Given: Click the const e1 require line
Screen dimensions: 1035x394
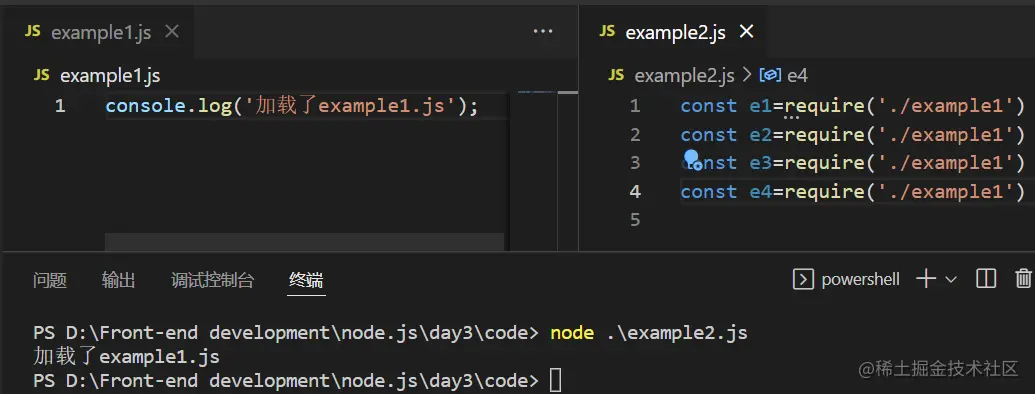Looking at the screenshot, I should pyautogui.click(x=852, y=106).
